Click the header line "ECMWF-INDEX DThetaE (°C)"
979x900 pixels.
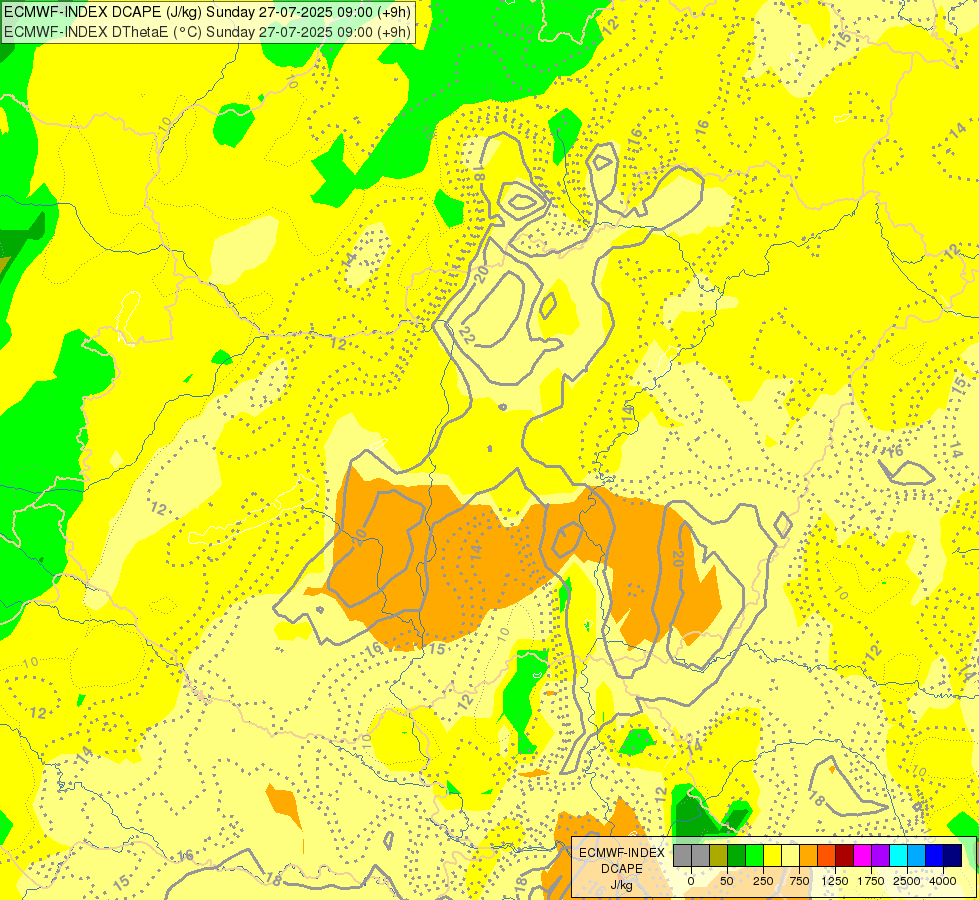(103, 31)
